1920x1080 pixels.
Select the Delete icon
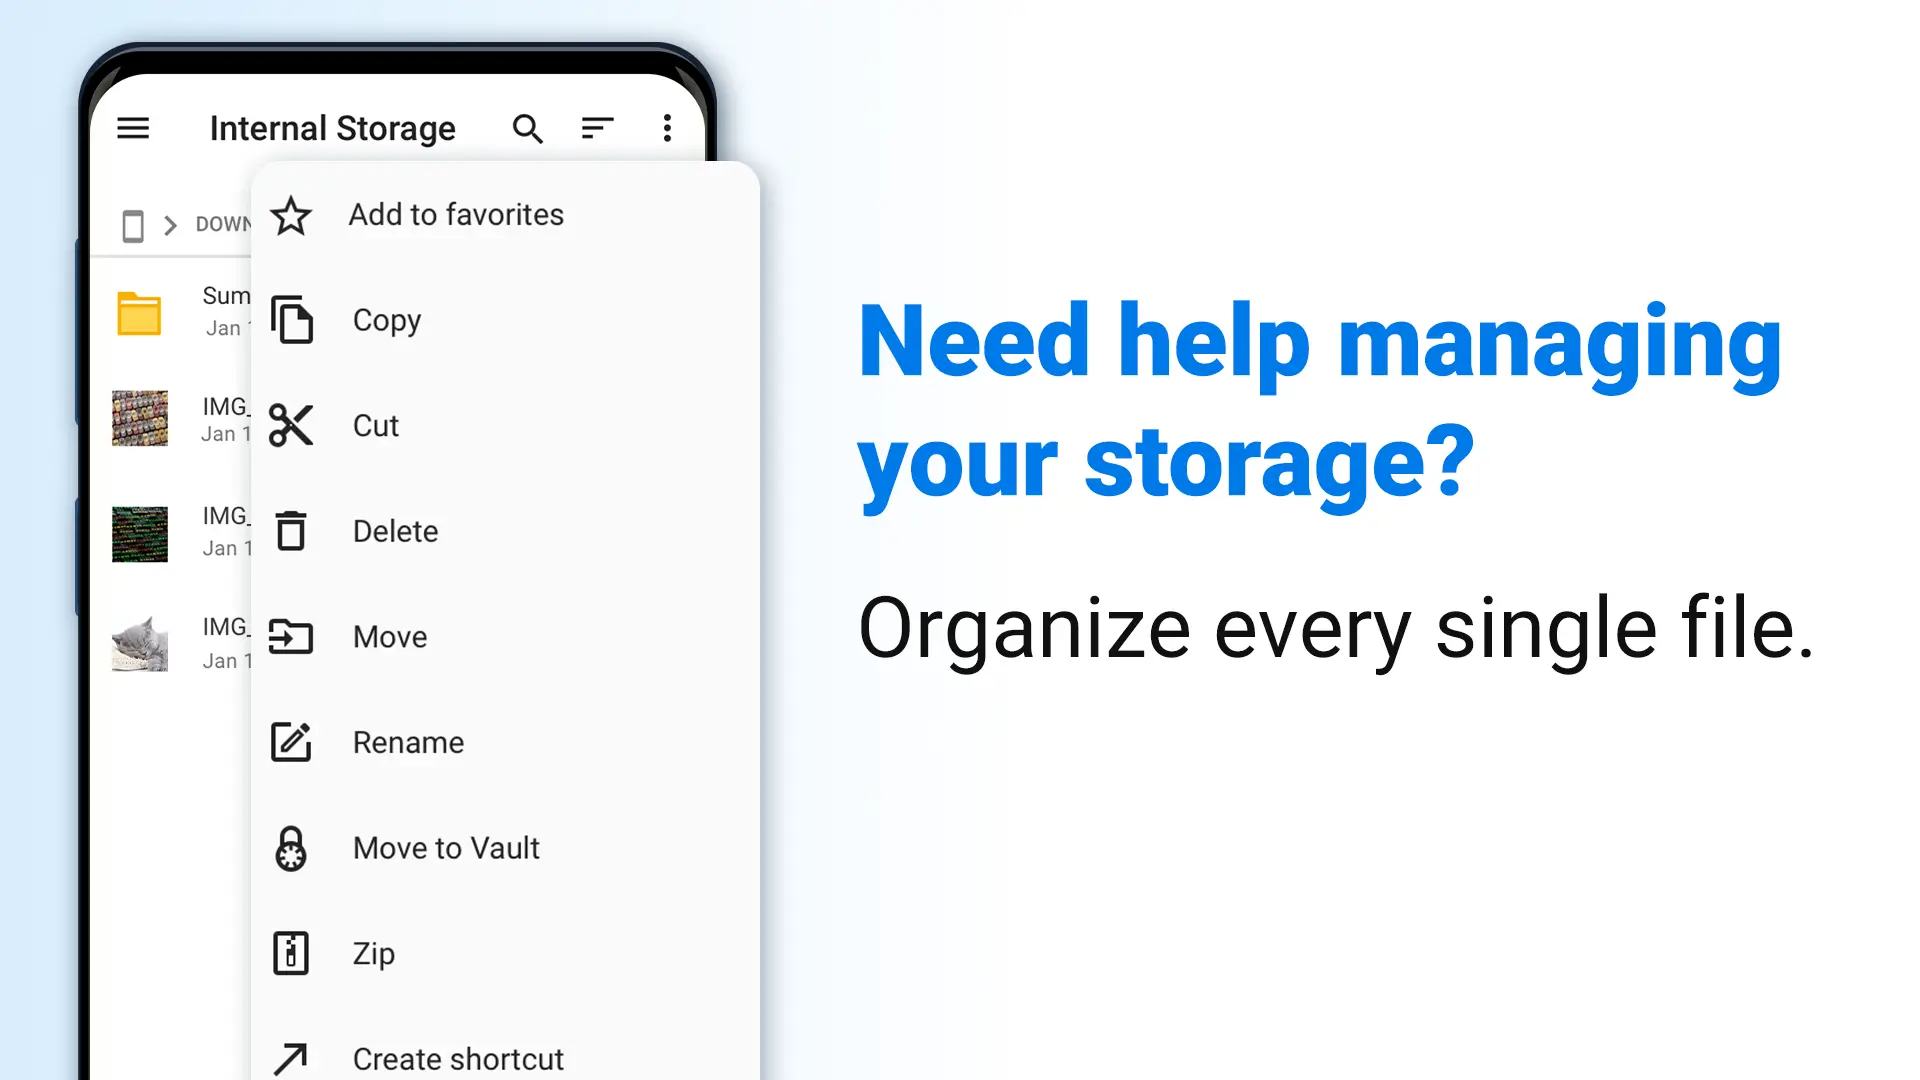click(290, 530)
